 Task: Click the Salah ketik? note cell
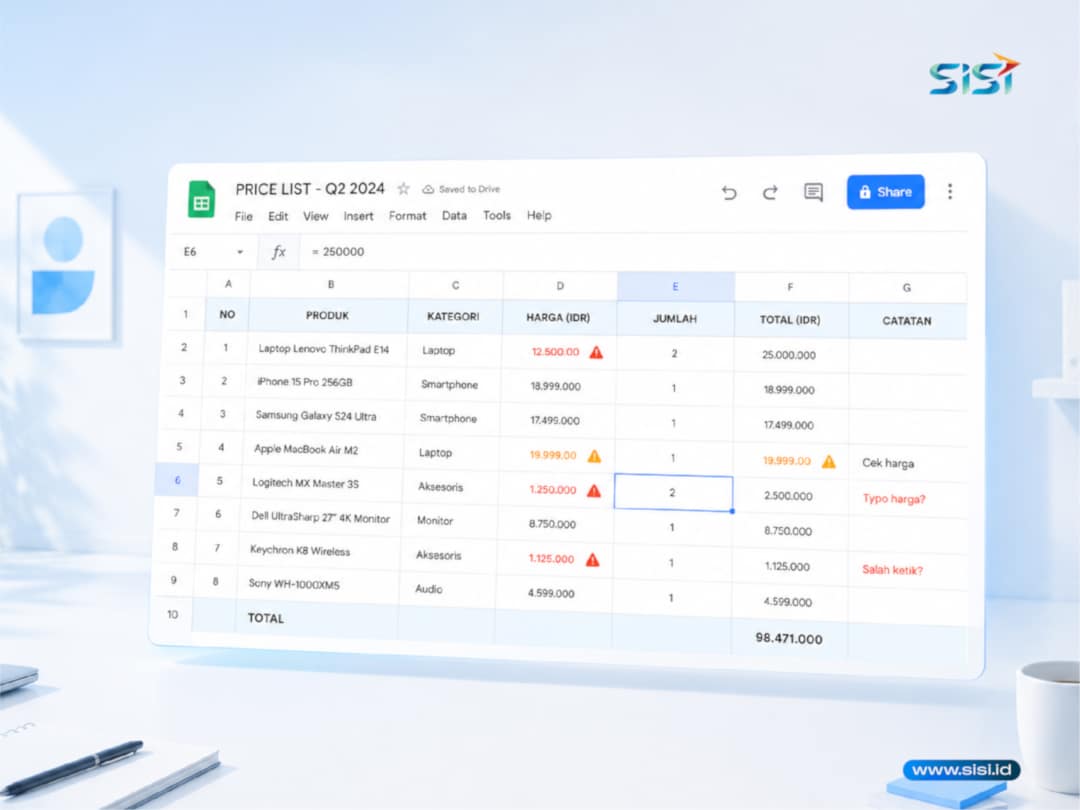coord(907,570)
